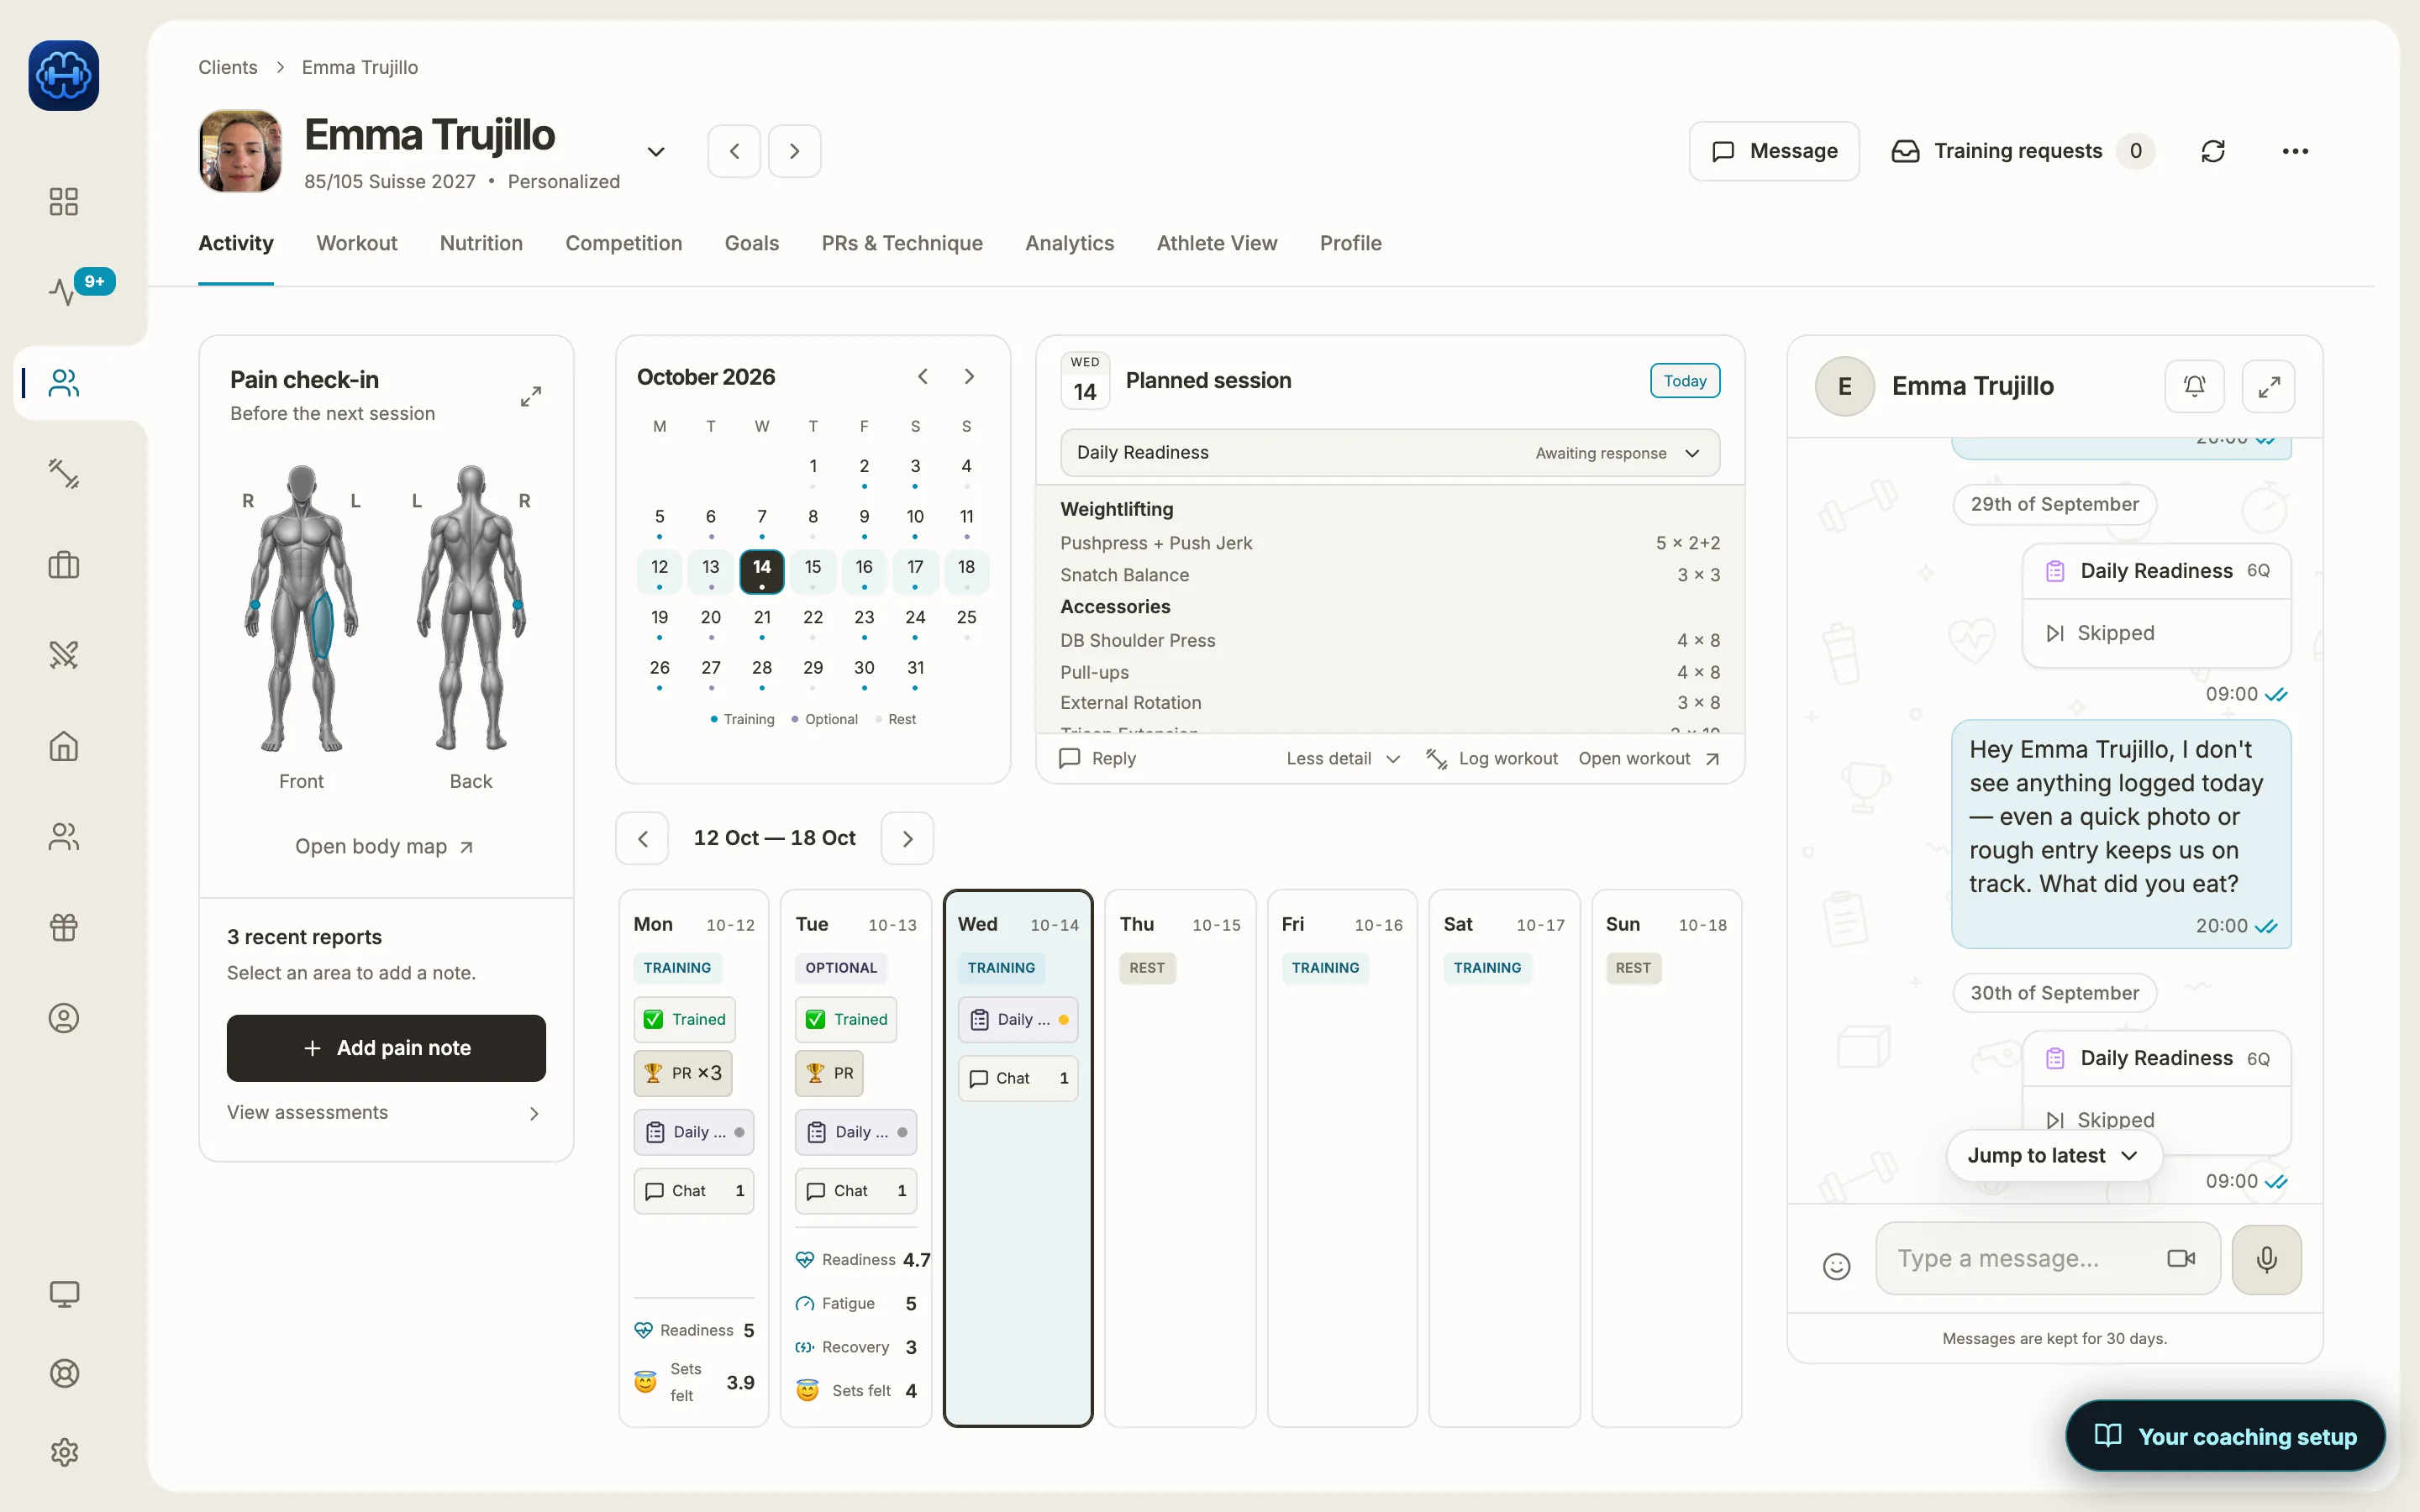The height and width of the screenshot is (1512, 2420).
Task: Expand the Daily Readiness awaiting response row
Action: point(1390,453)
